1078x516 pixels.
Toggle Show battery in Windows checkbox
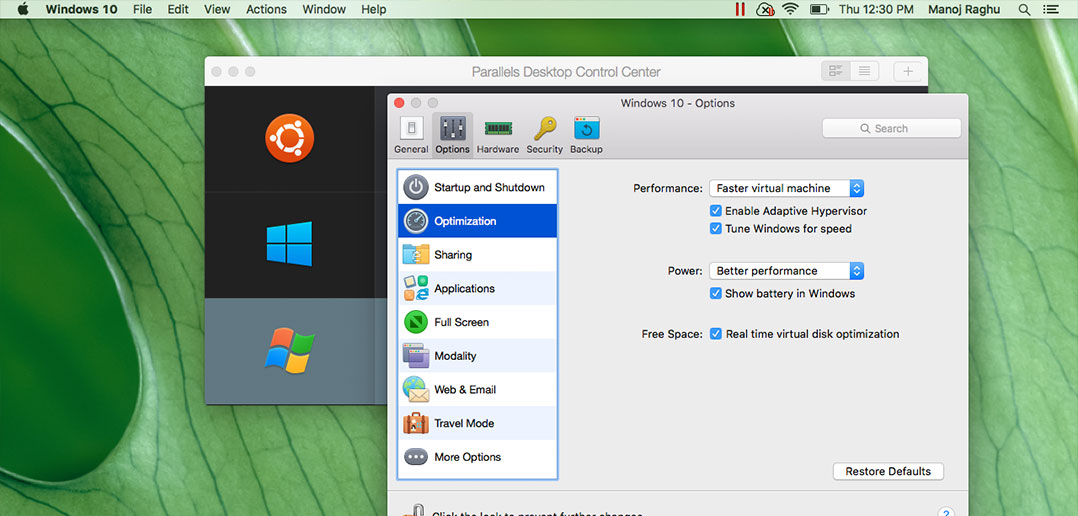click(x=716, y=293)
